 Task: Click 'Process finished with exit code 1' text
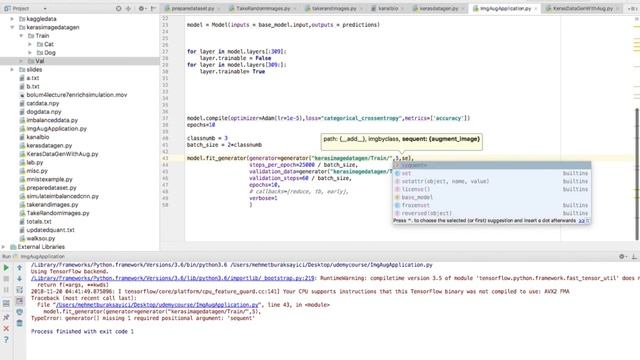[82, 331]
